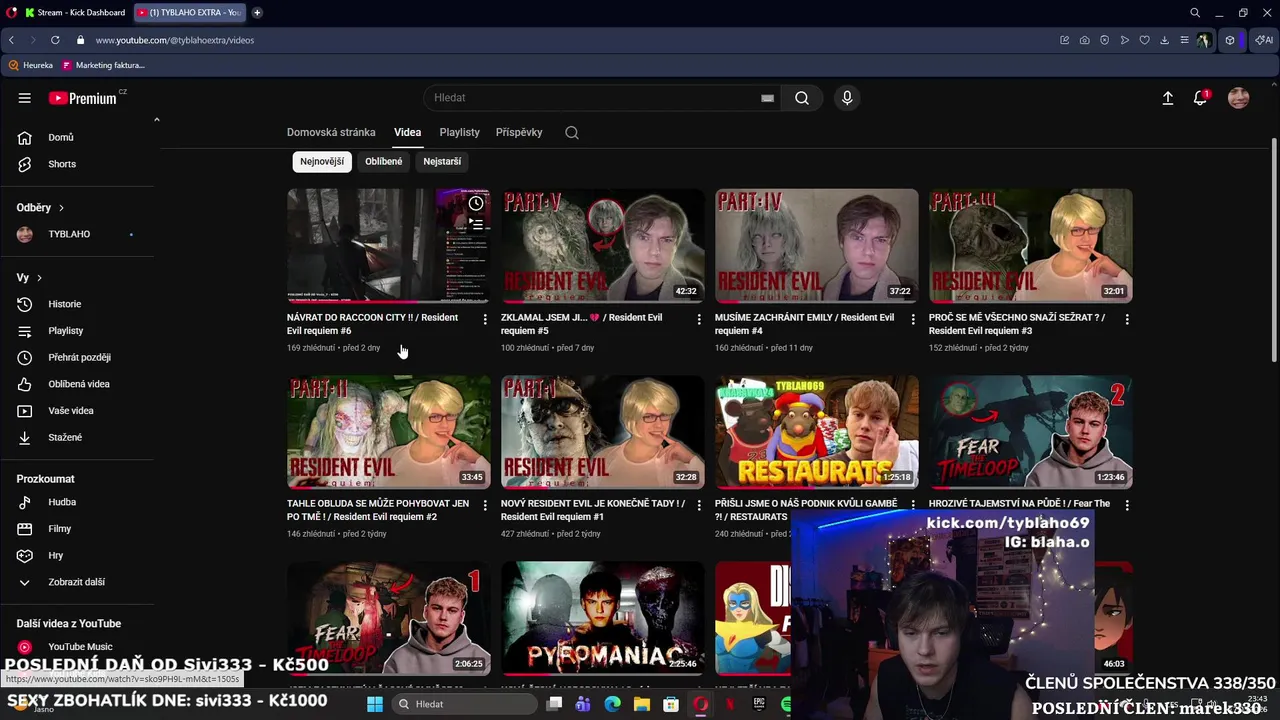Open Opera bookmarks heart icon
This screenshot has width=1280, height=720.
pos(1145,40)
